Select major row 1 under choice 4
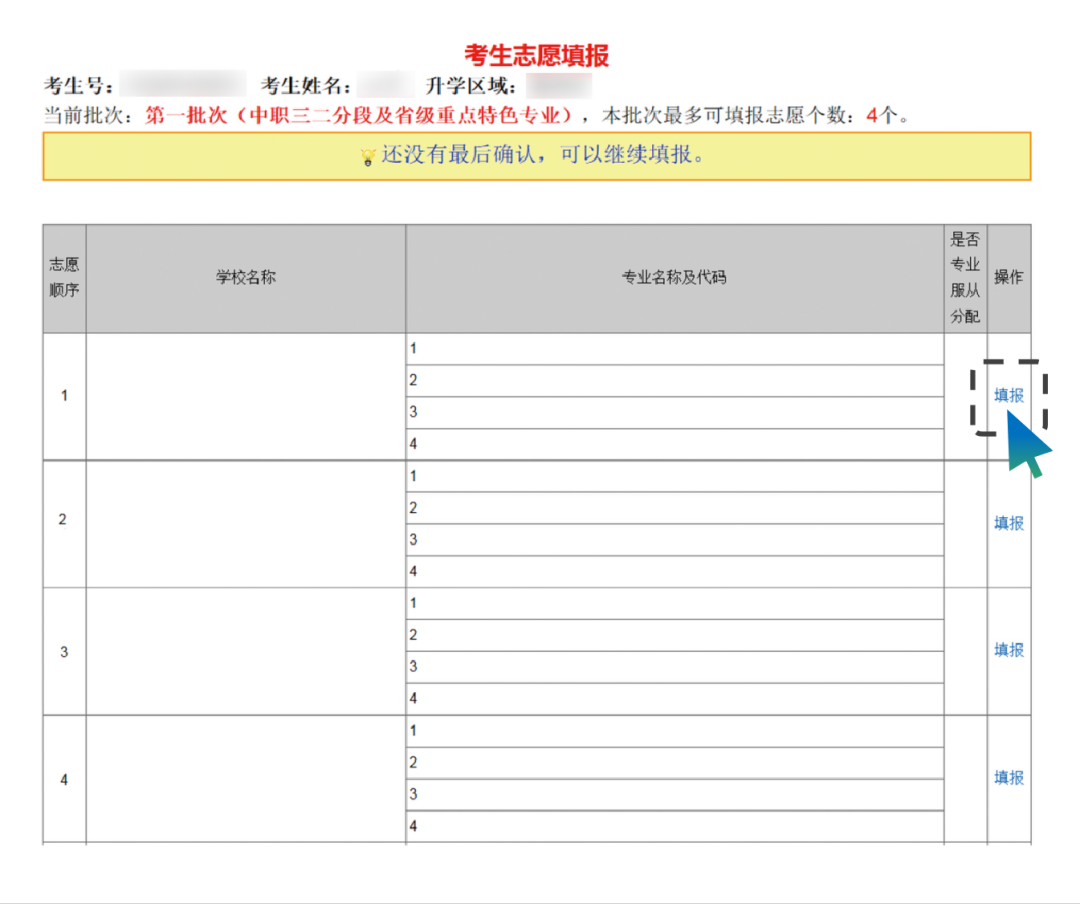The image size is (1080, 904). pyautogui.click(x=674, y=731)
